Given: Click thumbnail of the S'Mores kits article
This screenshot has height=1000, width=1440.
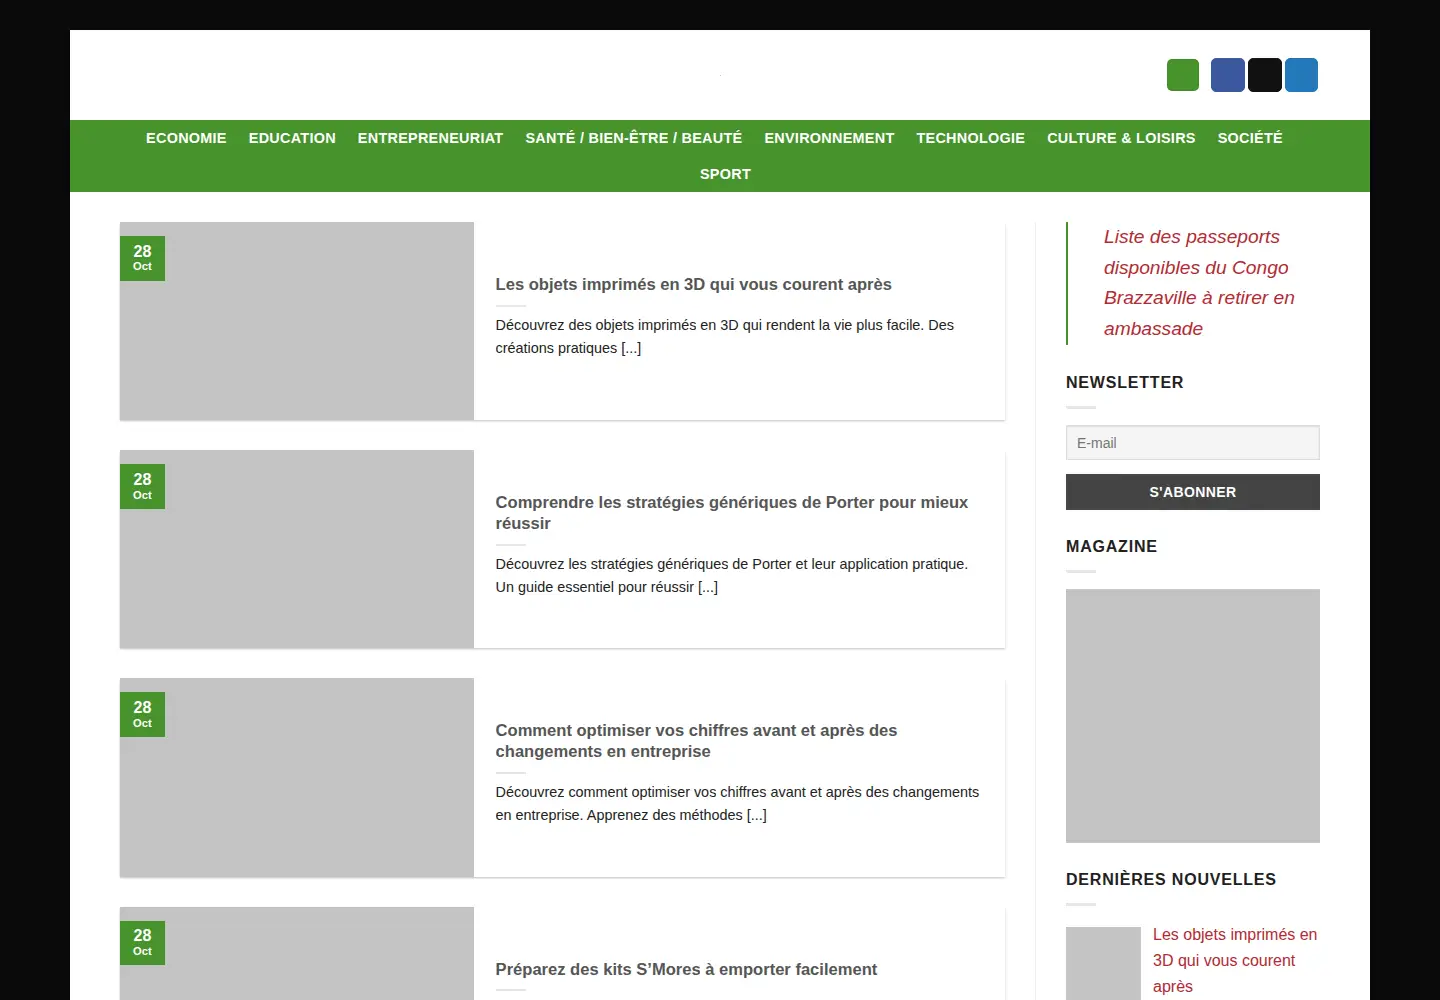Looking at the screenshot, I should (297, 953).
